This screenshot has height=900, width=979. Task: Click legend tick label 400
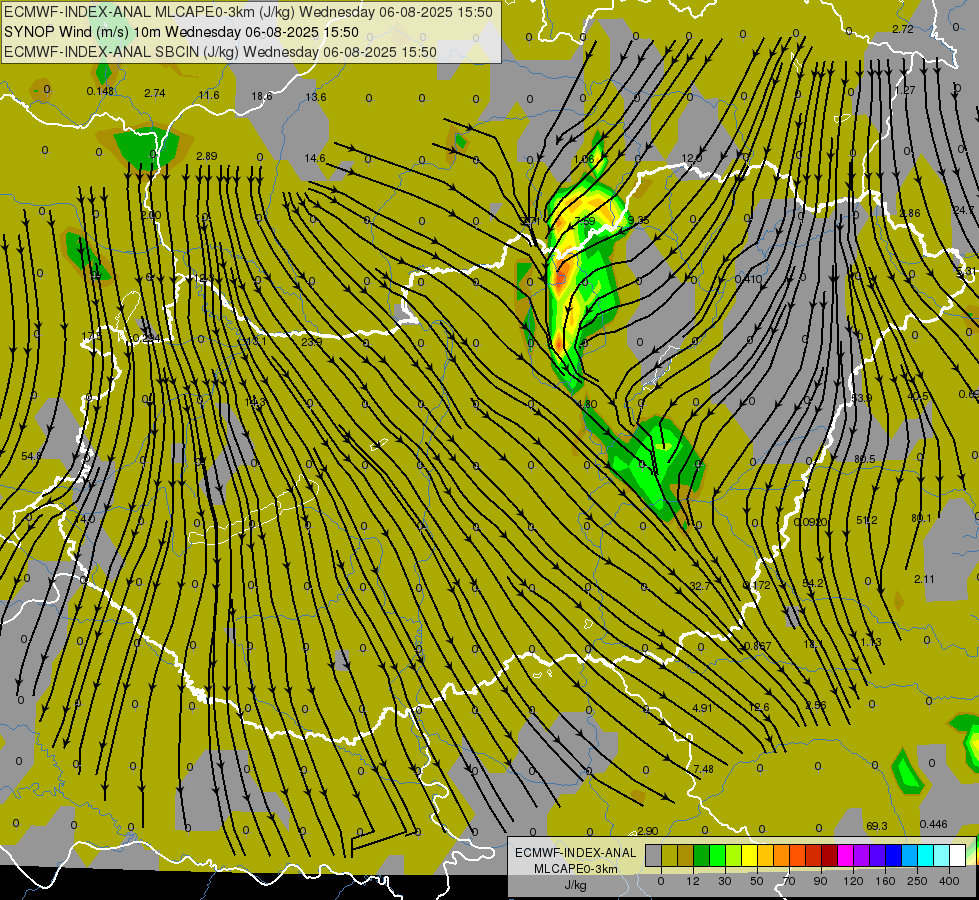click(949, 881)
